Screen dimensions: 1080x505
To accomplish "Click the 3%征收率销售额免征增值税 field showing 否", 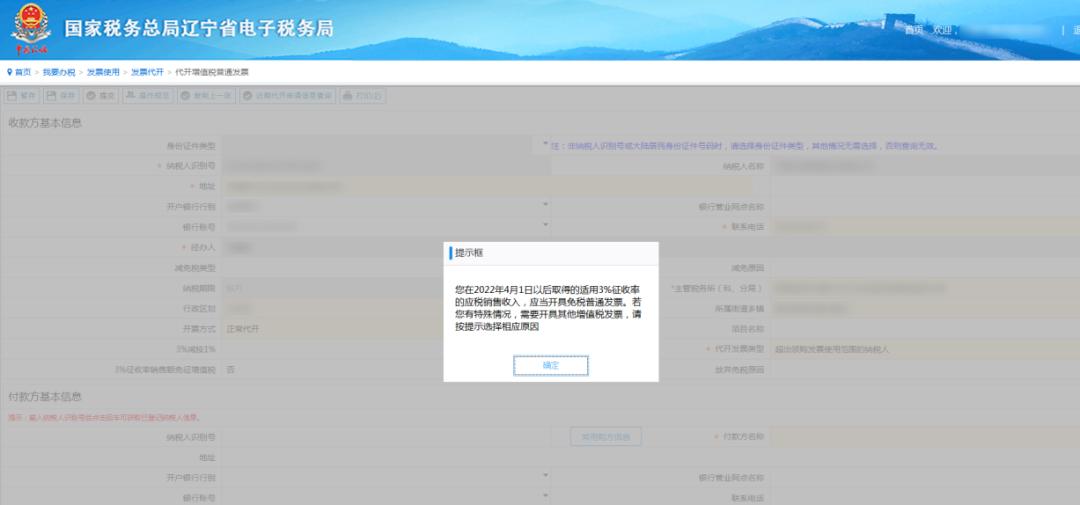I will [x=333, y=370].
